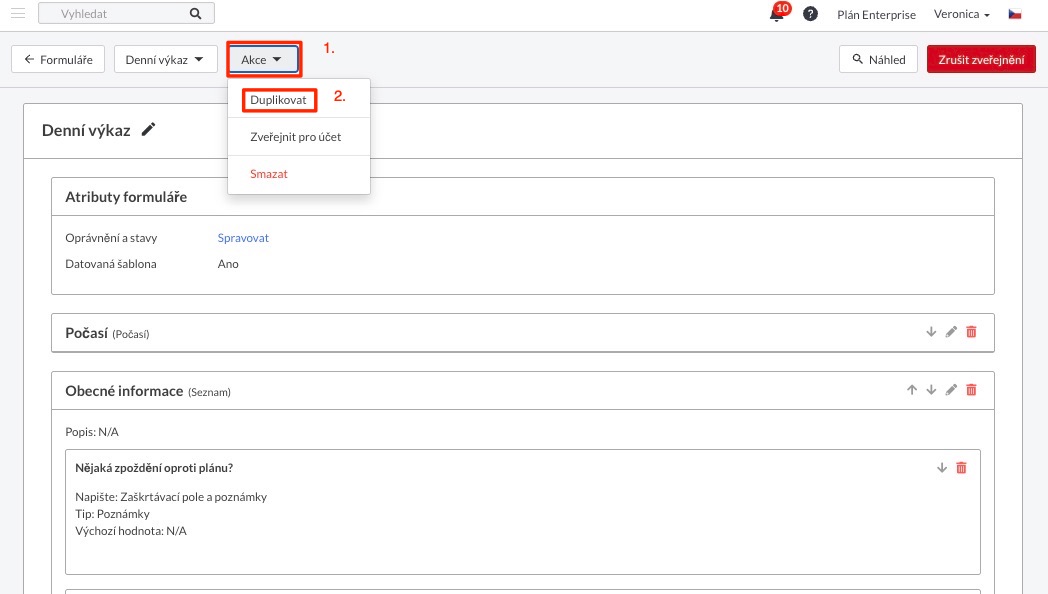Delete the Počasí section
This screenshot has width=1048, height=594.
click(x=971, y=332)
